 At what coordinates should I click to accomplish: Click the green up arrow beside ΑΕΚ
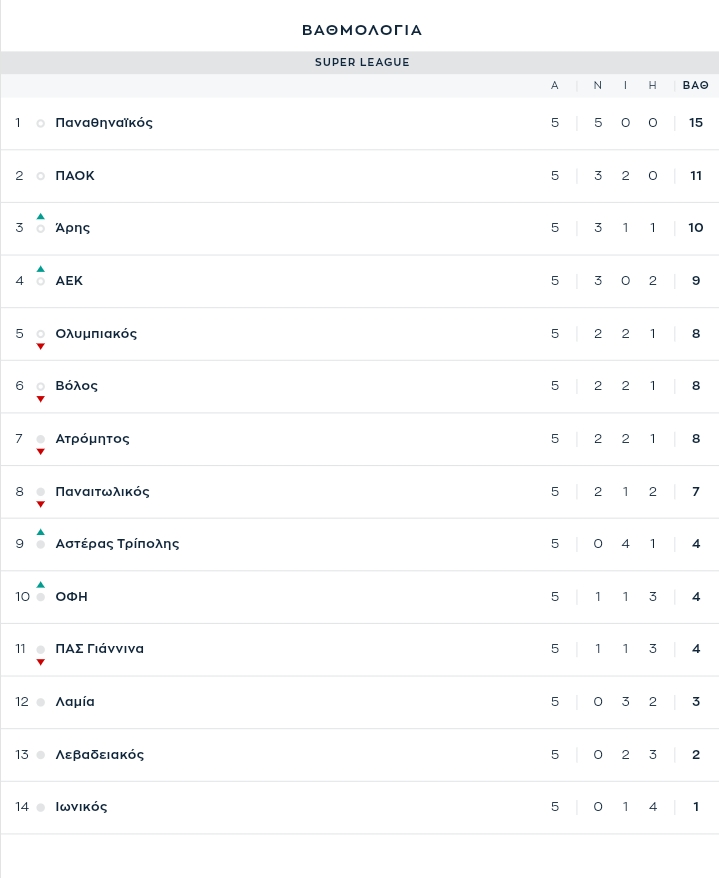[40, 269]
